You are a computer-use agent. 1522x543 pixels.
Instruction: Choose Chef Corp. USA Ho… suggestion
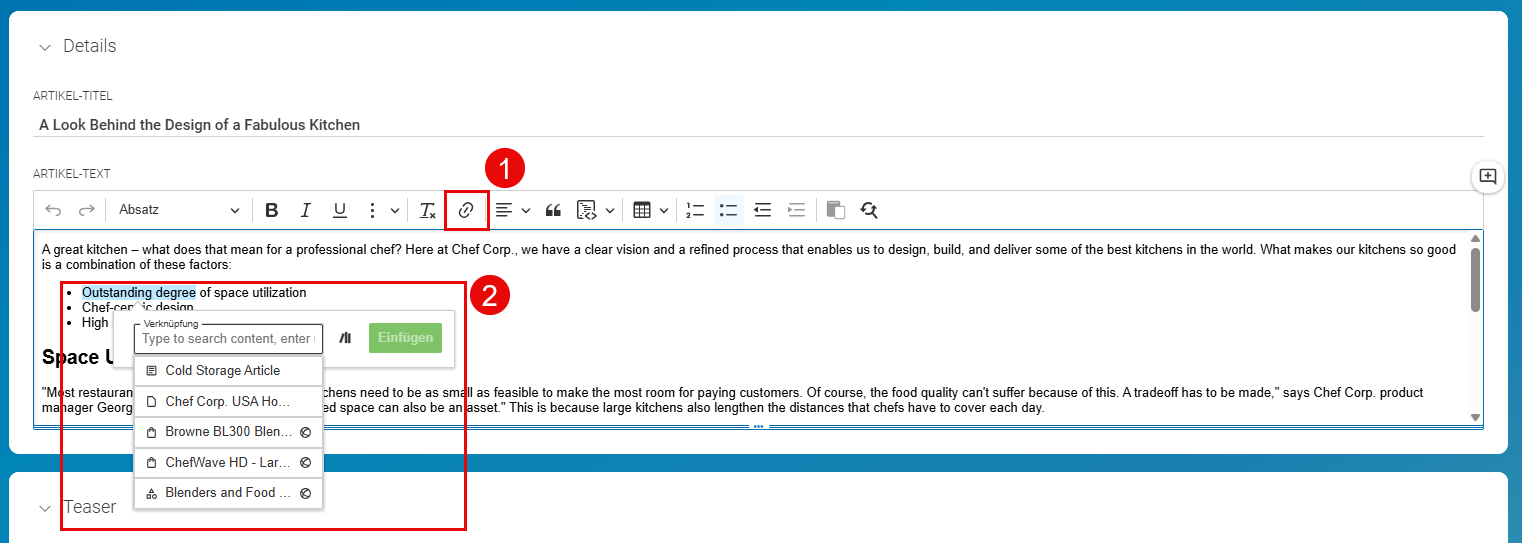pyautogui.click(x=228, y=401)
